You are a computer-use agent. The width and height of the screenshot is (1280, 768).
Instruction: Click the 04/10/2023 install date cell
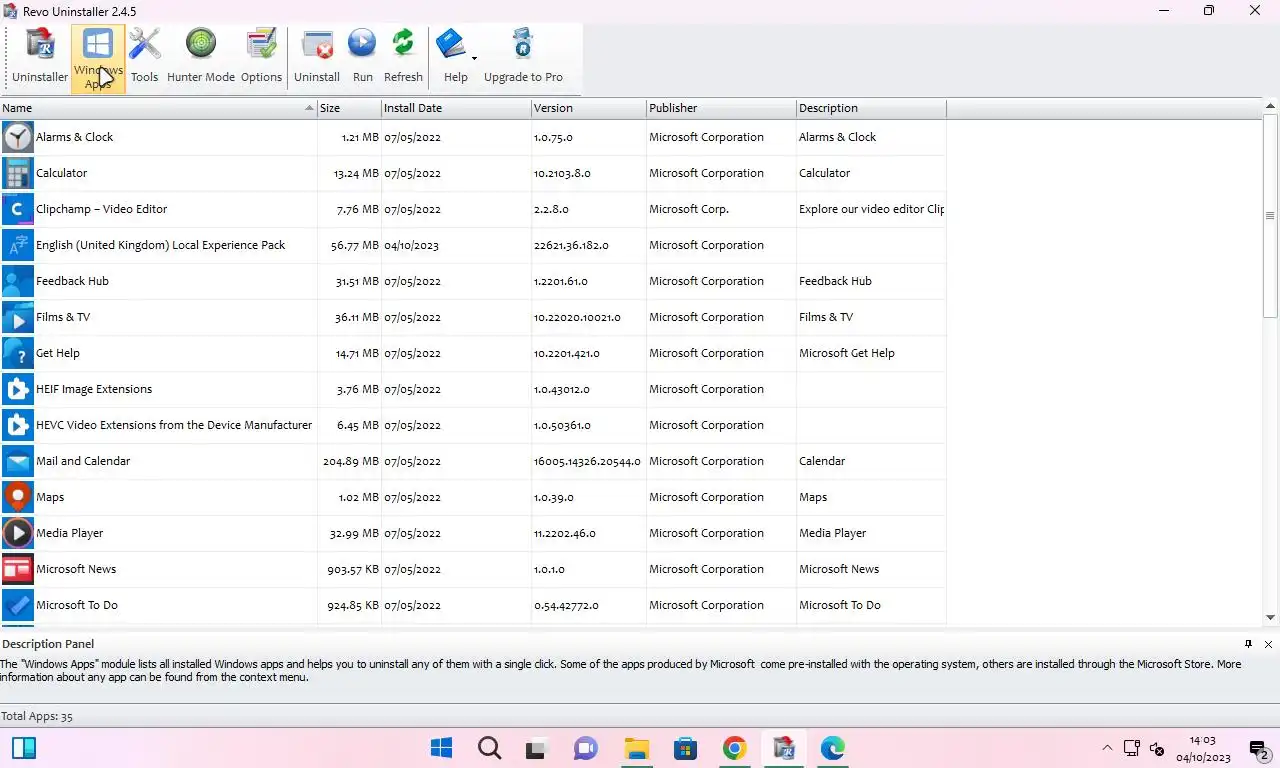click(x=412, y=245)
